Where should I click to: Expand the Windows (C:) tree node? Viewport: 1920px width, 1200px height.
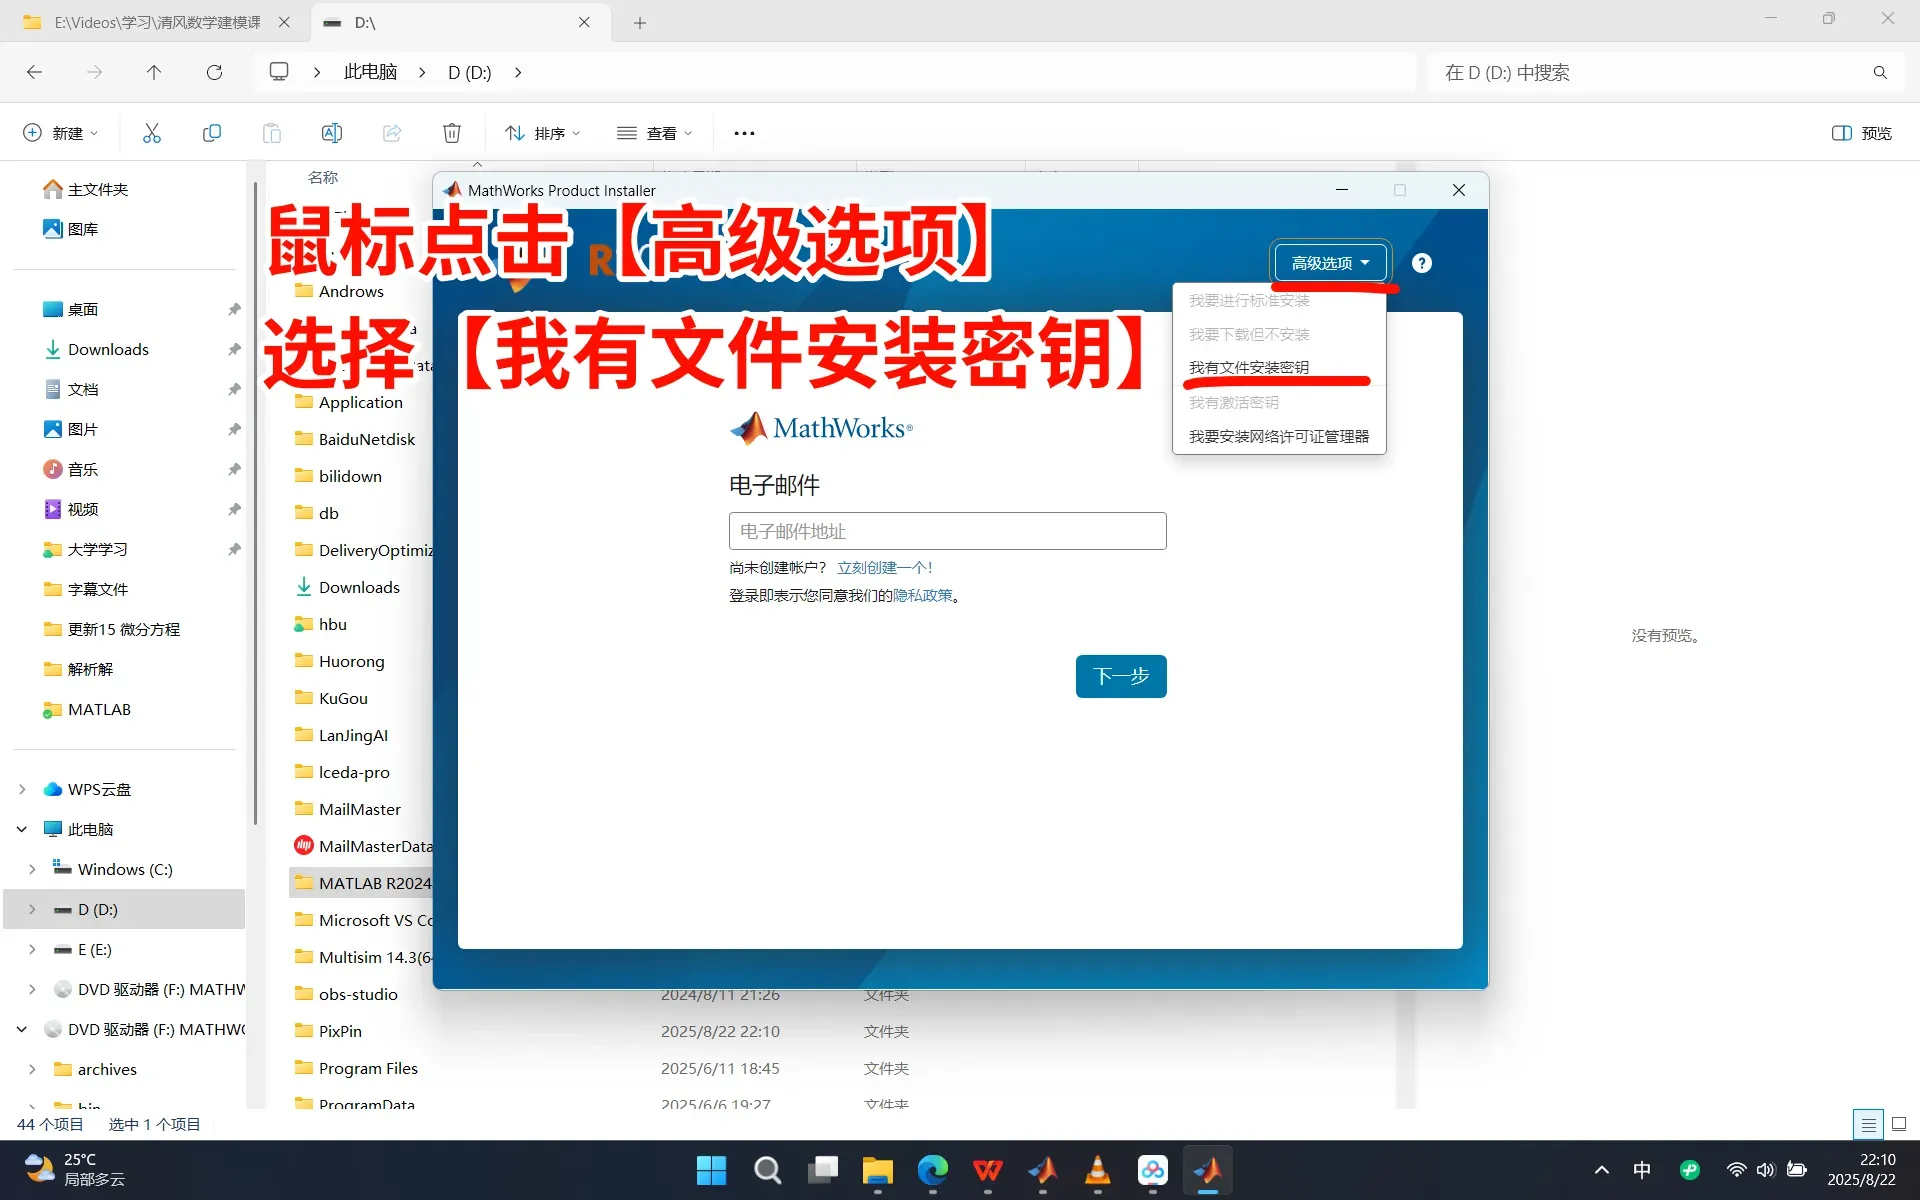[x=32, y=869]
